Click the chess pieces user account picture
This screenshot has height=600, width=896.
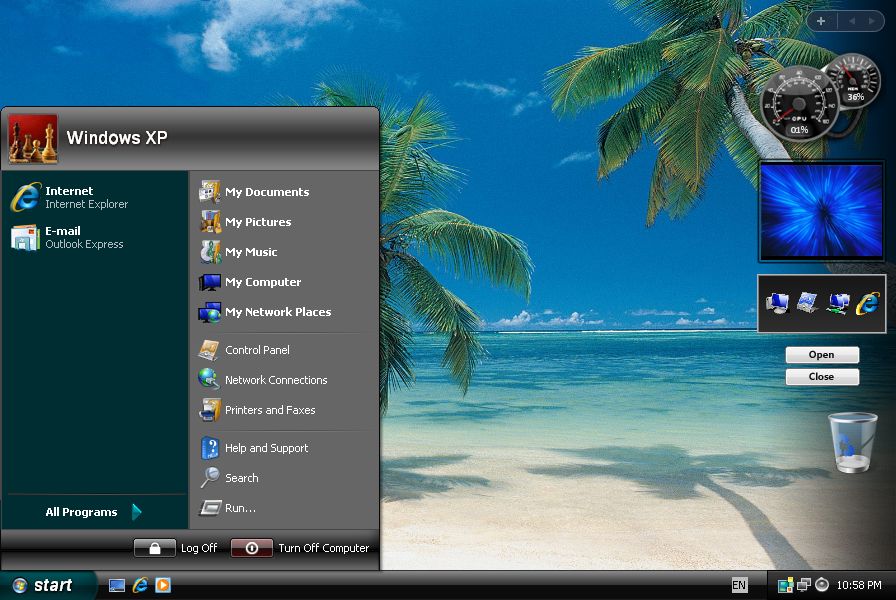point(33,139)
